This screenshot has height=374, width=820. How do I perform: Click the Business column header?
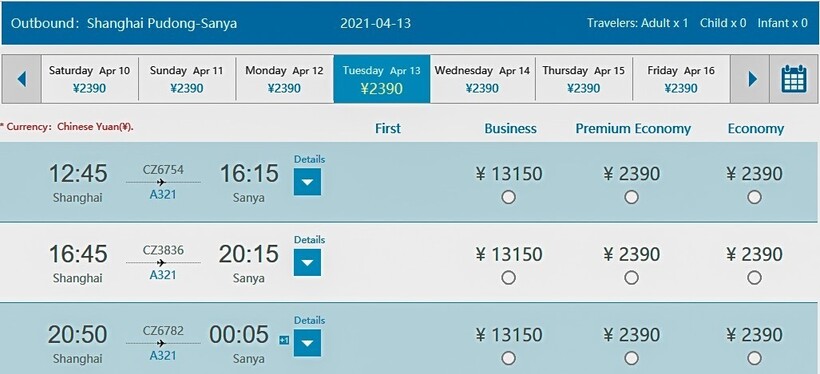510,129
